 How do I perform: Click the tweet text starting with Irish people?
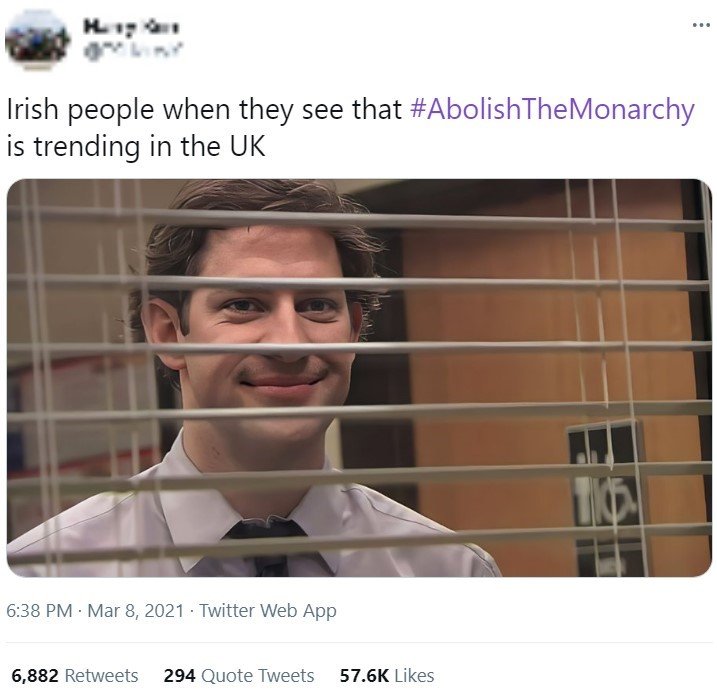[x=351, y=128]
